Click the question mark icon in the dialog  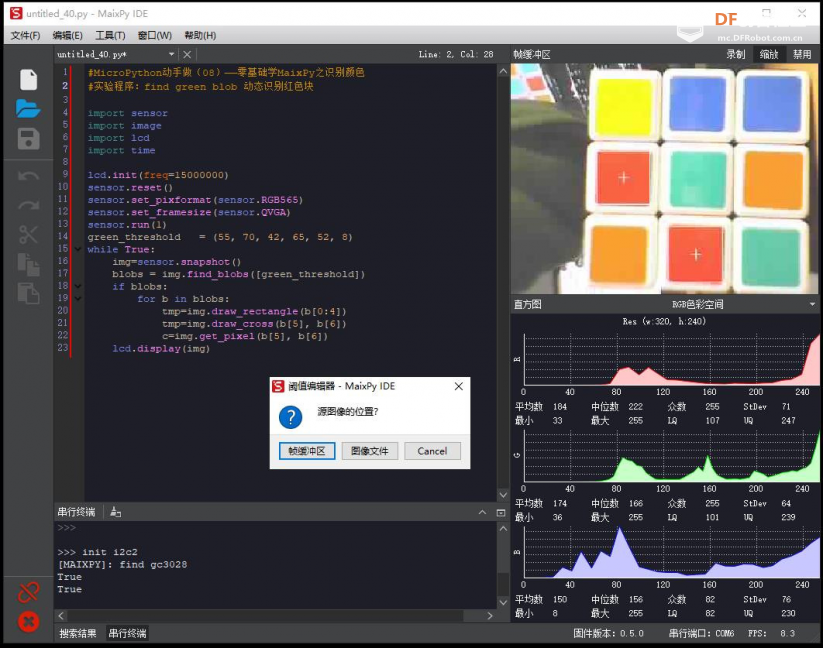point(291,417)
